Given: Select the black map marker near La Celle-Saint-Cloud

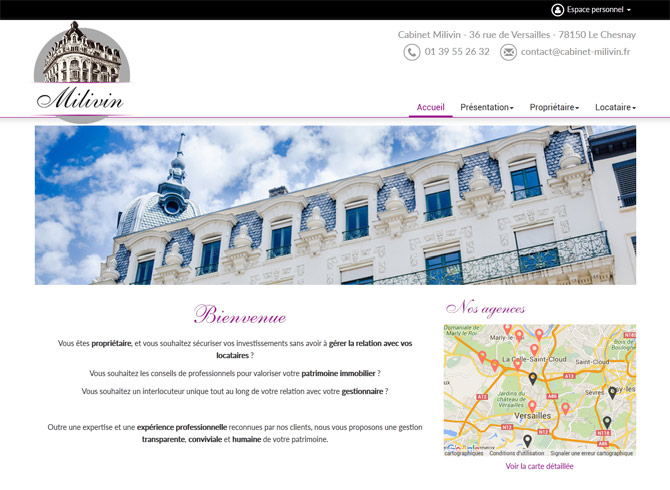Looking at the screenshot, I should 532,378.
